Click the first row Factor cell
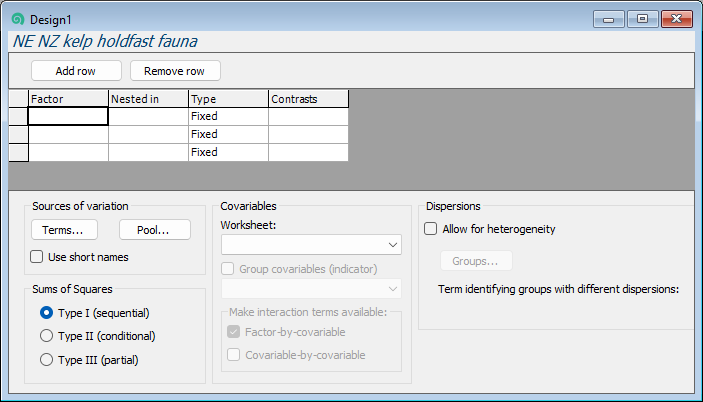The height and width of the screenshot is (402, 703). [68, 116]
